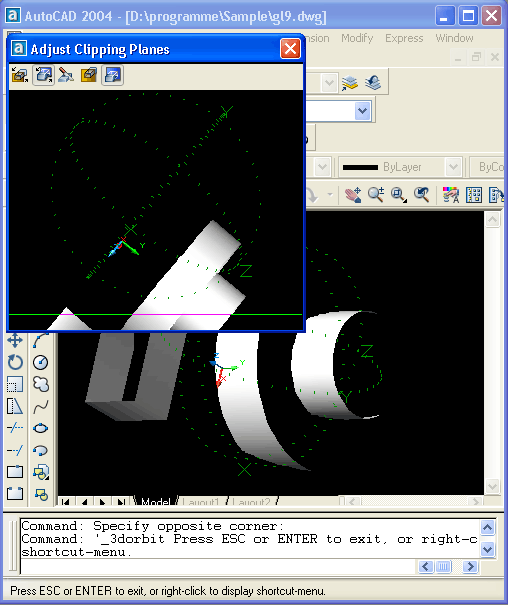This screenshot has height=605, width=508.
Task: Activate Zoom Realtime magnifier
Action: pos(376,194)
